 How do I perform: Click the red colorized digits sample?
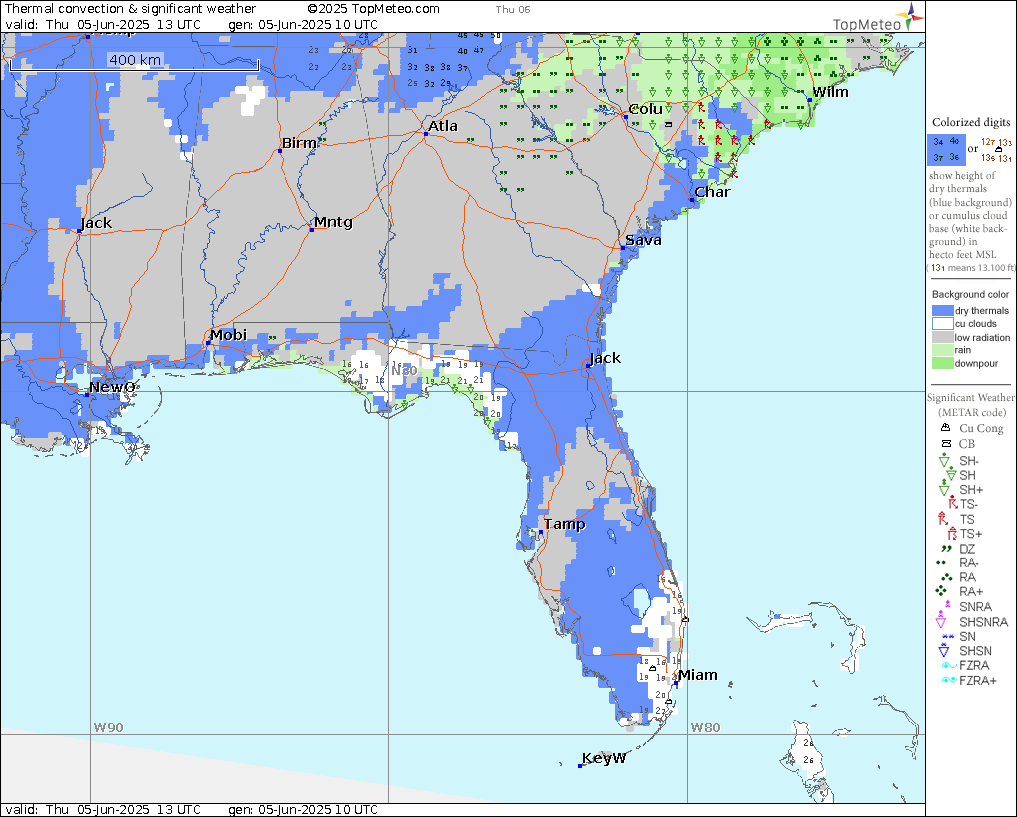tap(996, 150)
